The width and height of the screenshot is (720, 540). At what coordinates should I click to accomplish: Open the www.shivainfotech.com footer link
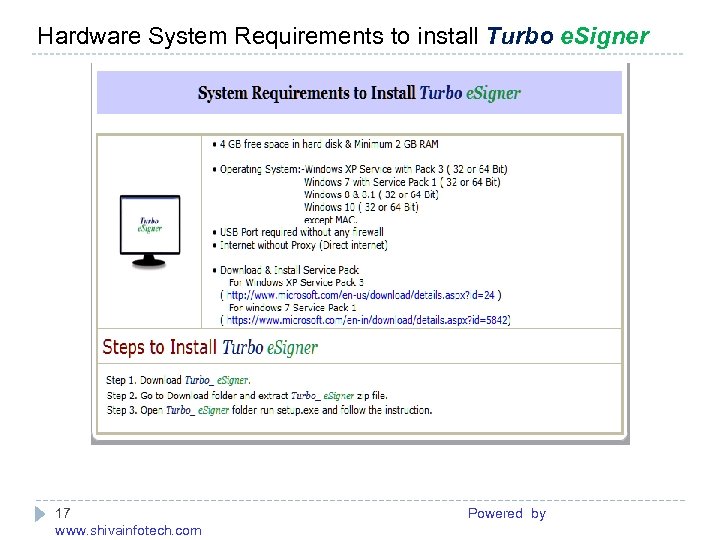click(x=128, y=530)
